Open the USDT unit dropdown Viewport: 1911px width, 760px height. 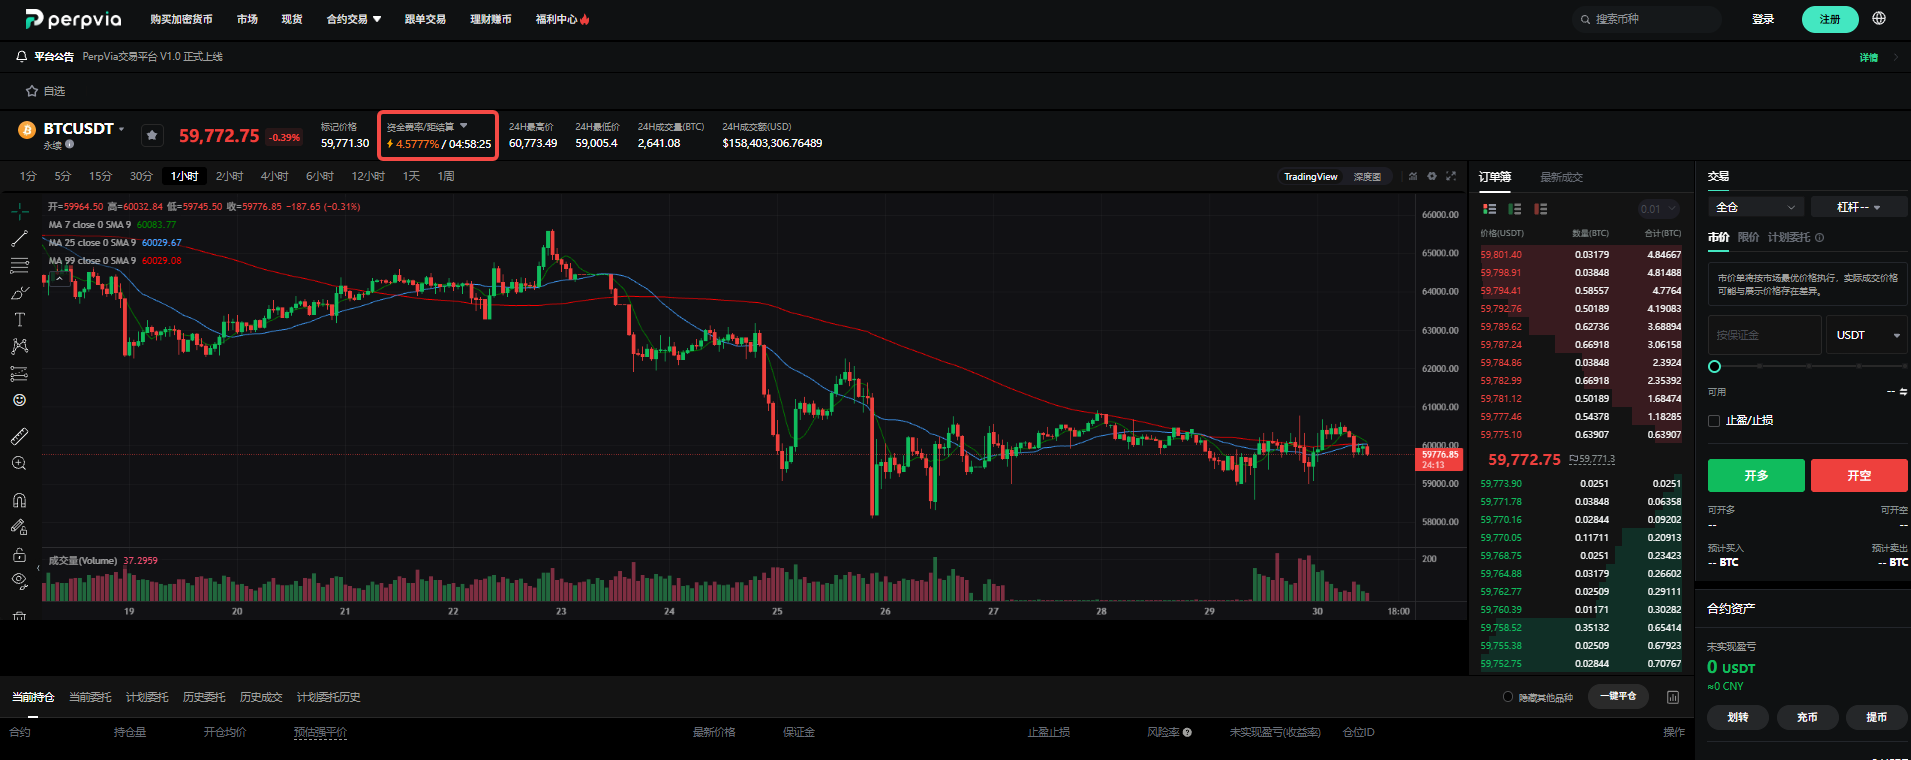[x=1867, y=335]
